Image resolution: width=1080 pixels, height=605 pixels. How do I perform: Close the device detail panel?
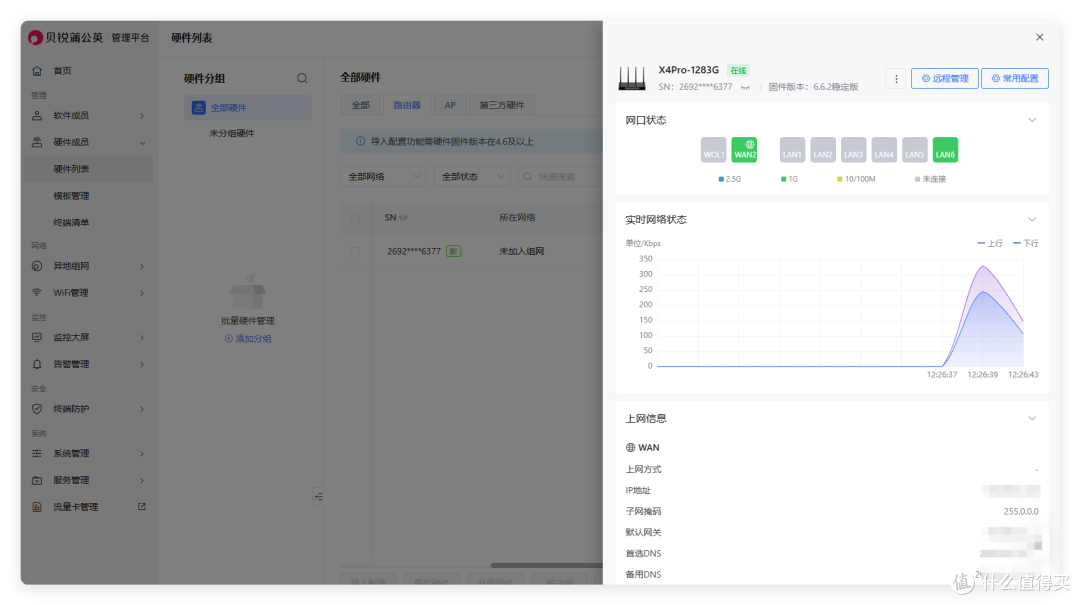1039,37
